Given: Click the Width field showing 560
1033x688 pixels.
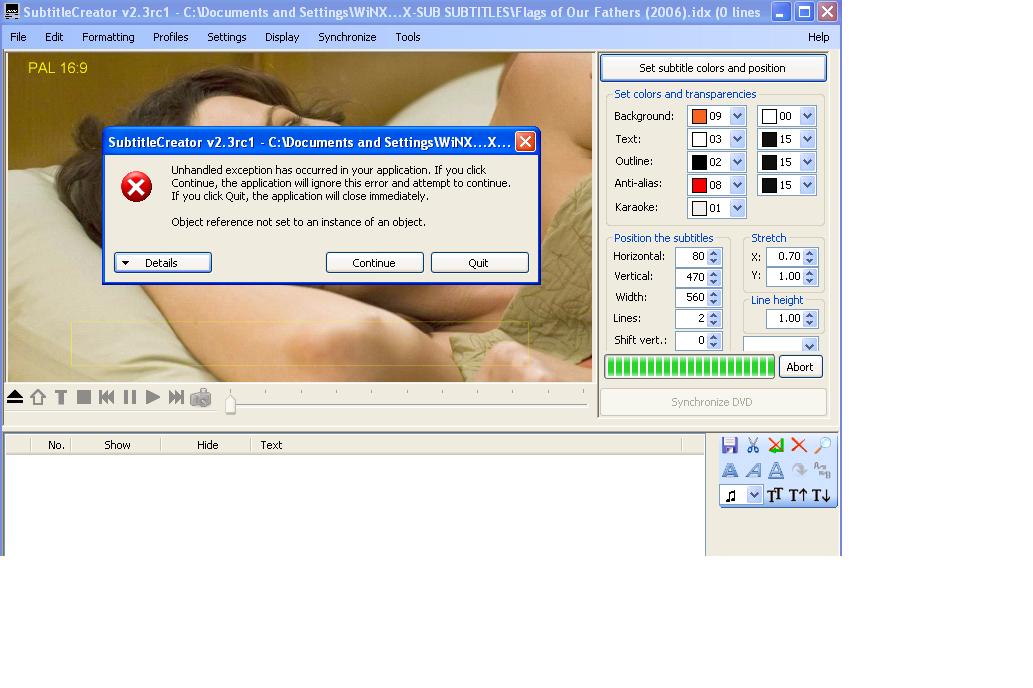Looking at the screenshot, I should [691, 297].
